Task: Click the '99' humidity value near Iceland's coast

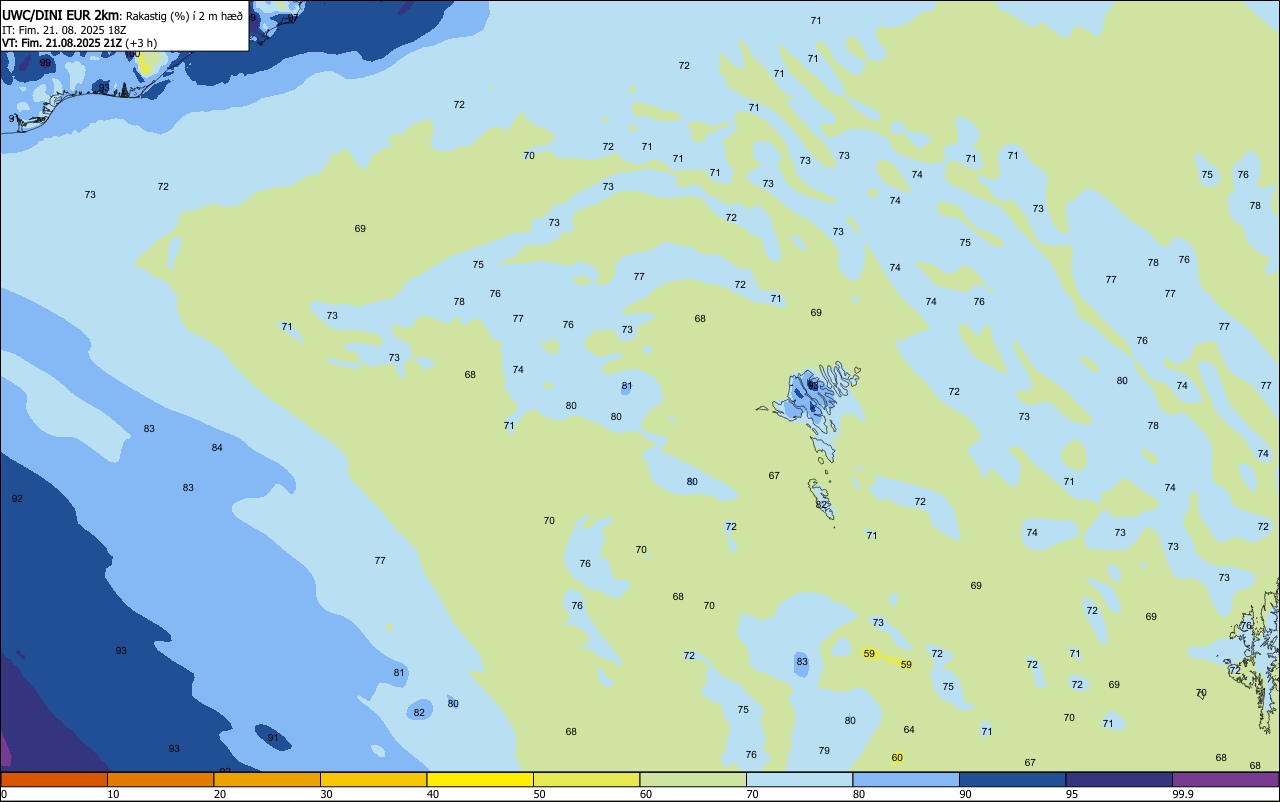Action: (x=45, y=62)
